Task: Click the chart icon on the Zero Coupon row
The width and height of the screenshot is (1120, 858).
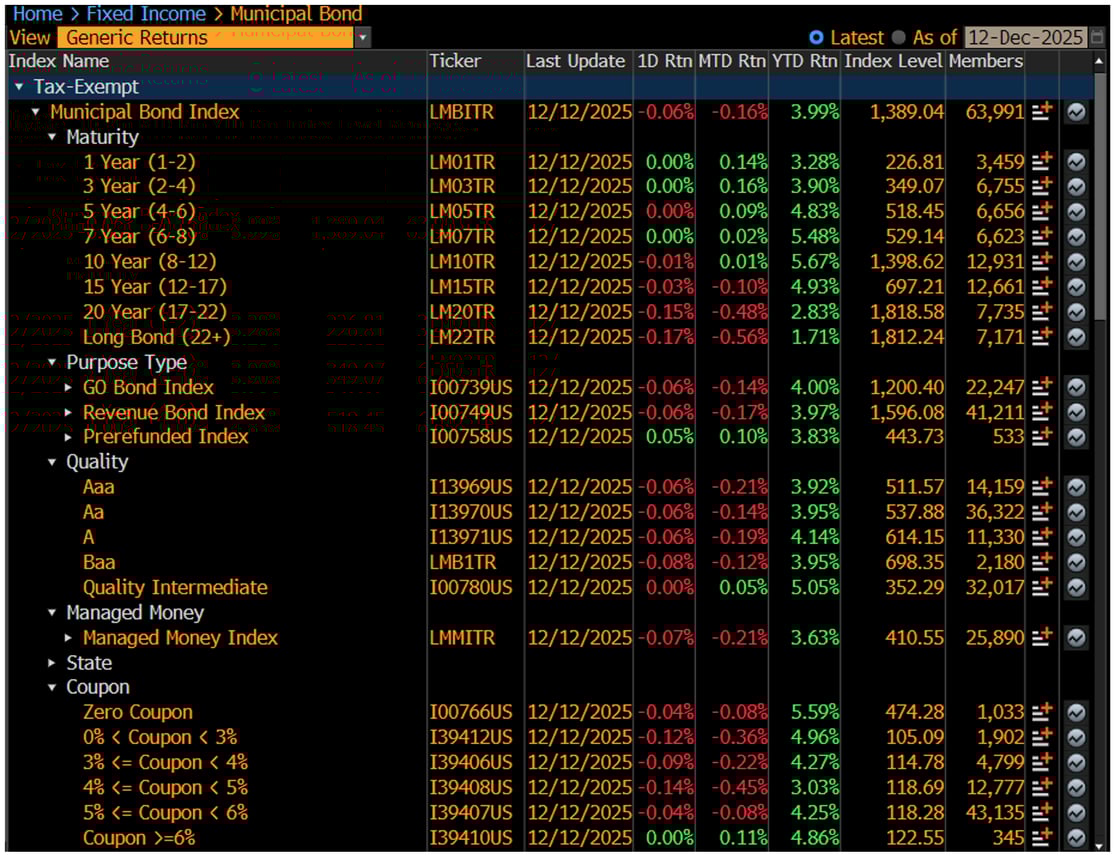Action: (1075, 712)
